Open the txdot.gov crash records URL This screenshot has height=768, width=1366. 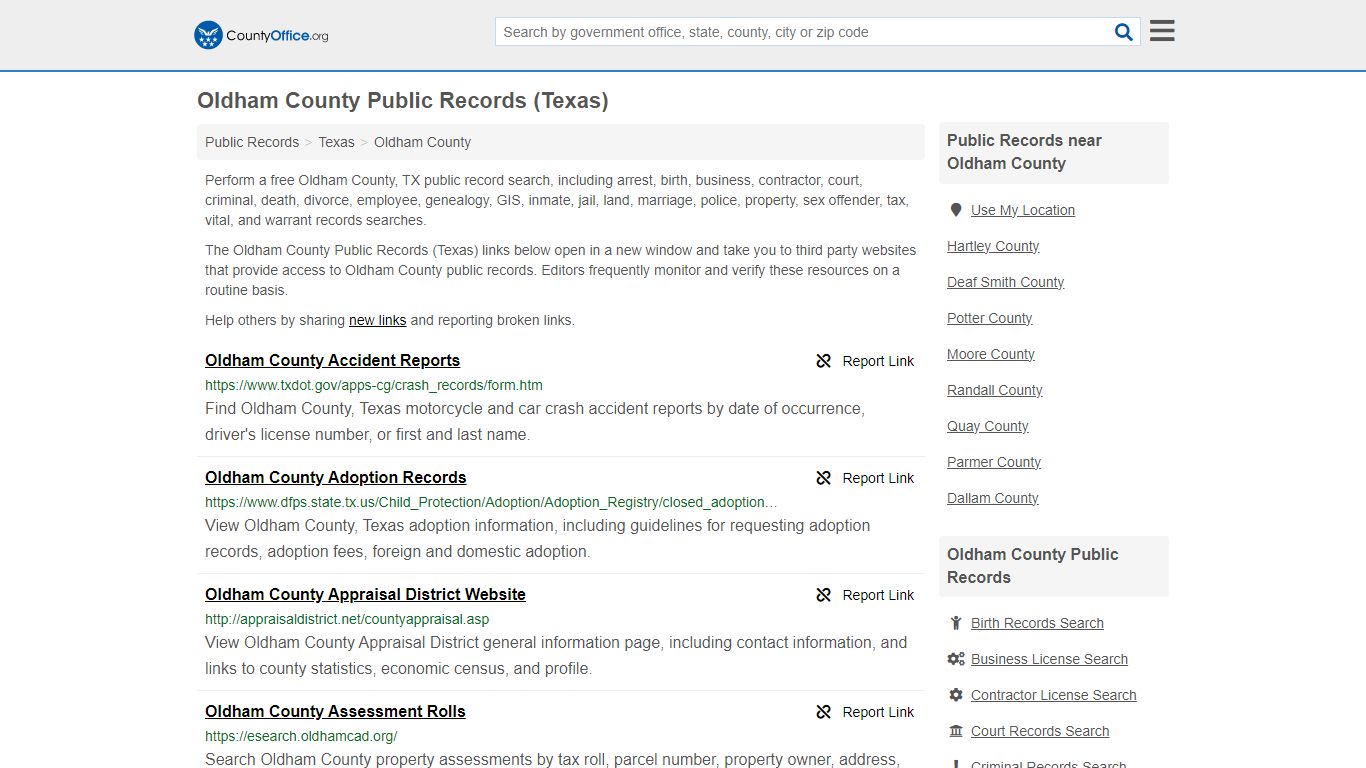374,385
